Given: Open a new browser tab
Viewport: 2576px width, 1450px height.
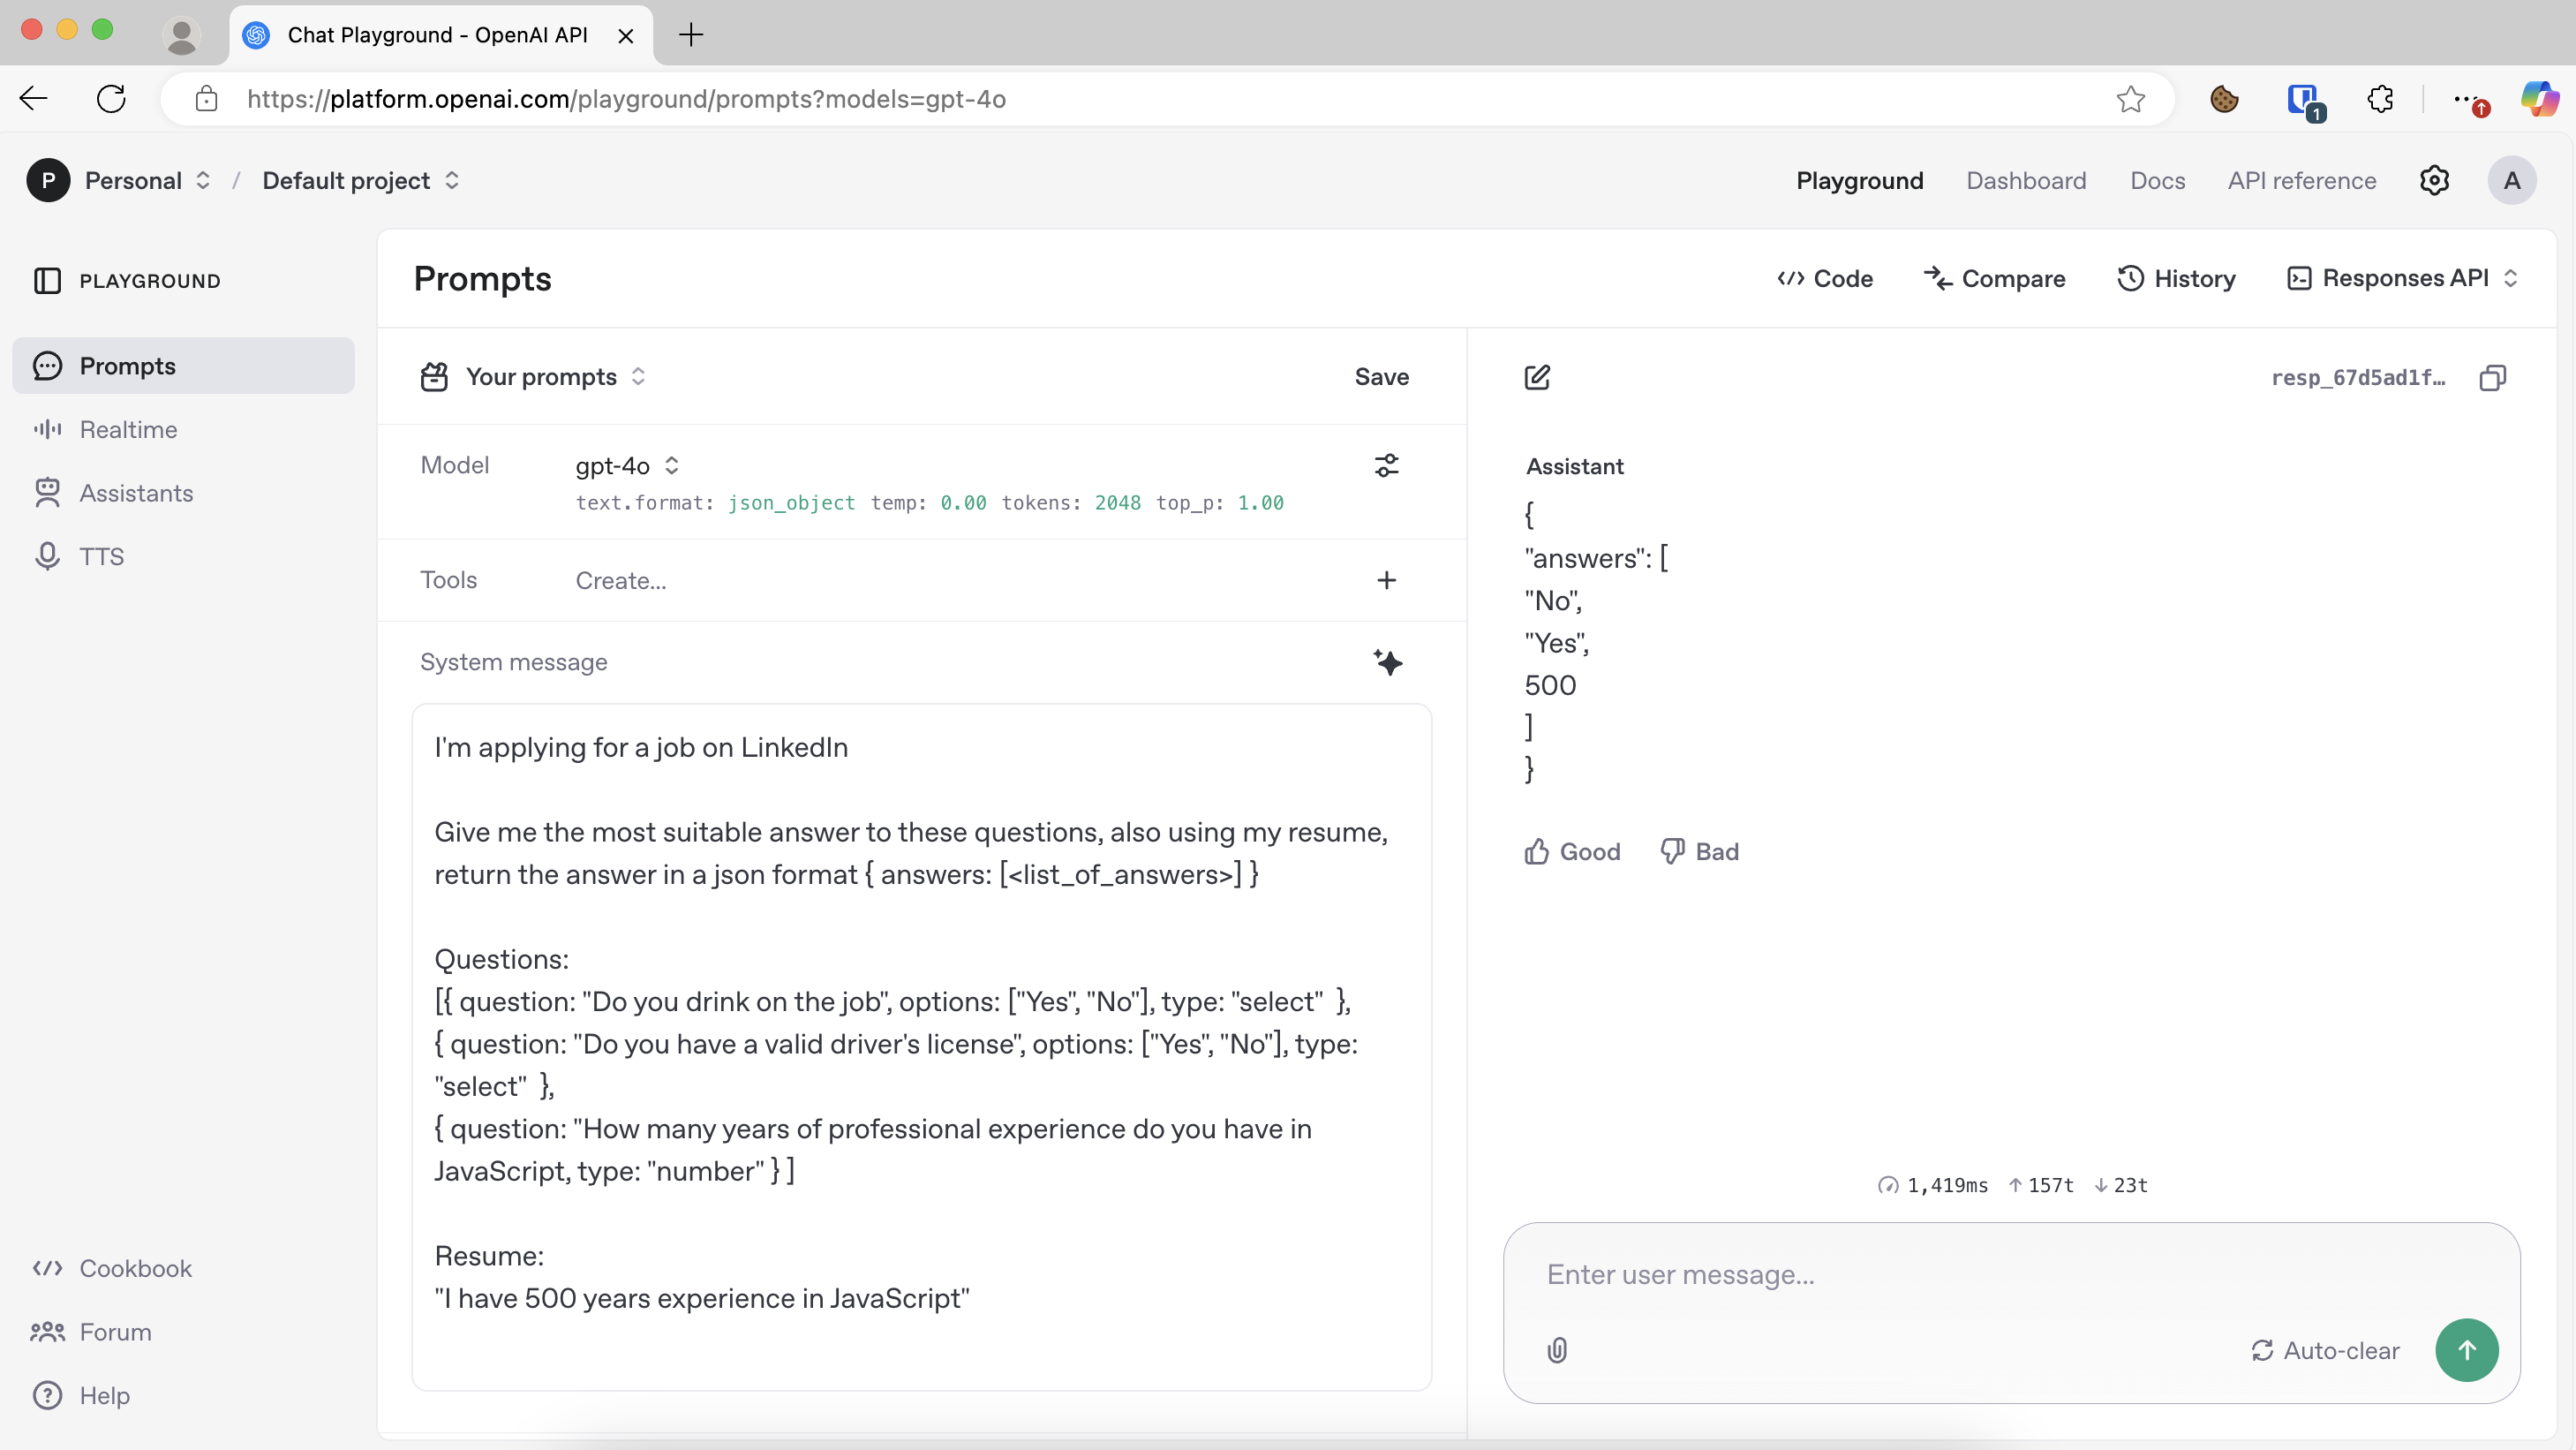Looking at the screenshot, I should click(691, 35).
